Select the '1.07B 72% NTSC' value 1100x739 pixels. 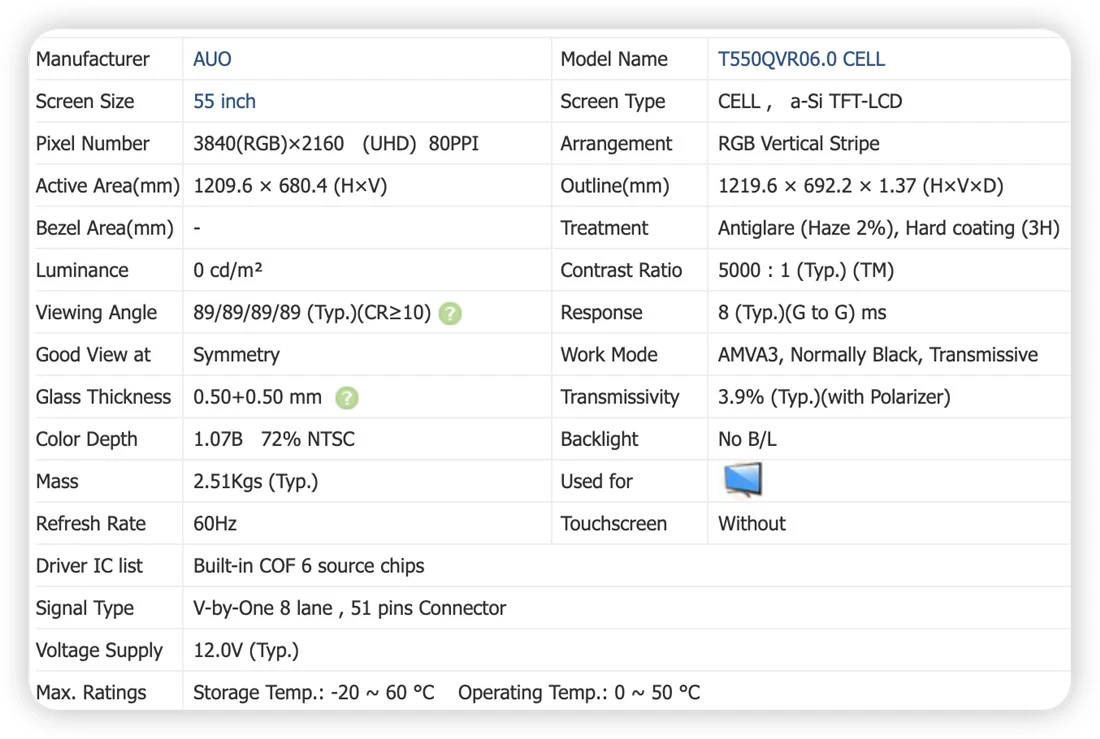[274, 439]
